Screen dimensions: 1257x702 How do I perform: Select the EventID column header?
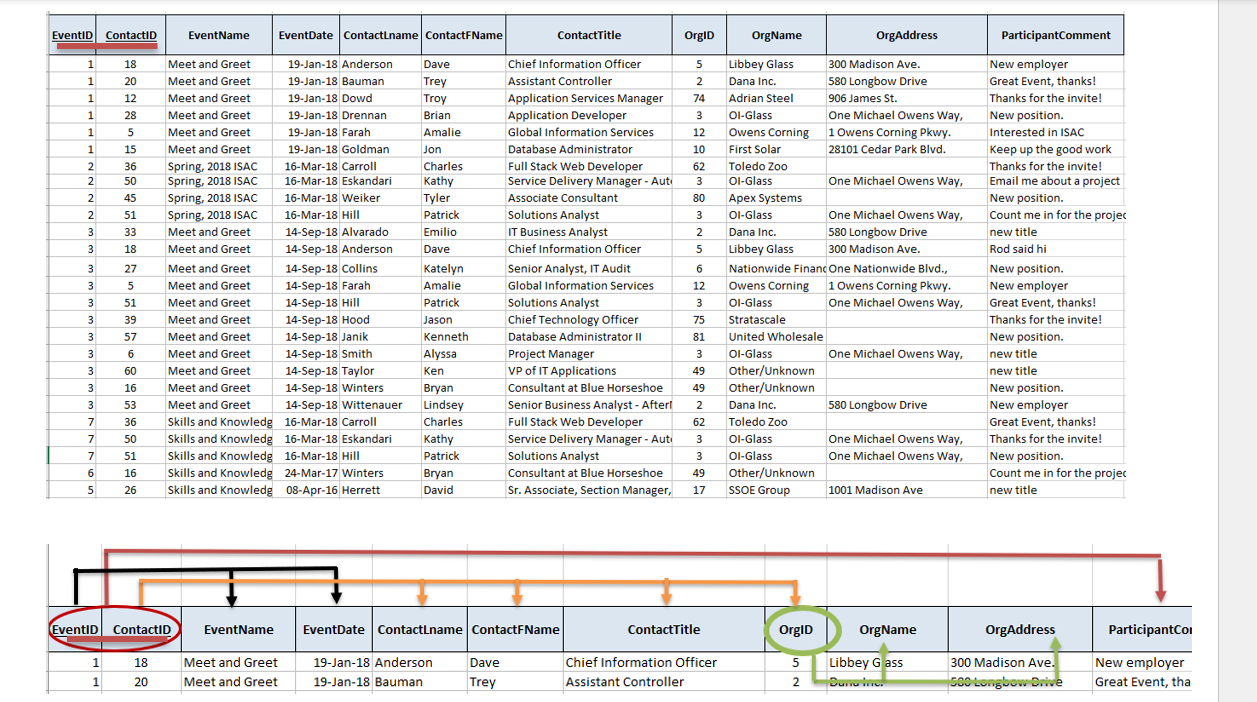point(70,34)
